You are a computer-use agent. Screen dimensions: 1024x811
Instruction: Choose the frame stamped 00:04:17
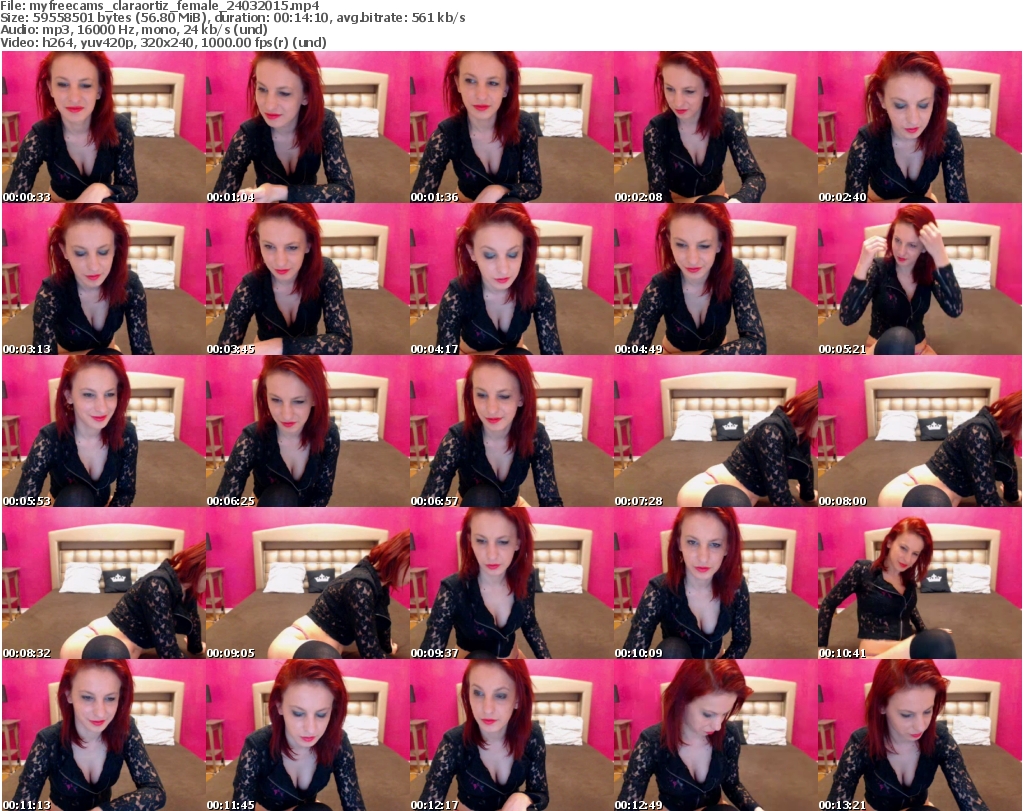[x=511, y=279]
